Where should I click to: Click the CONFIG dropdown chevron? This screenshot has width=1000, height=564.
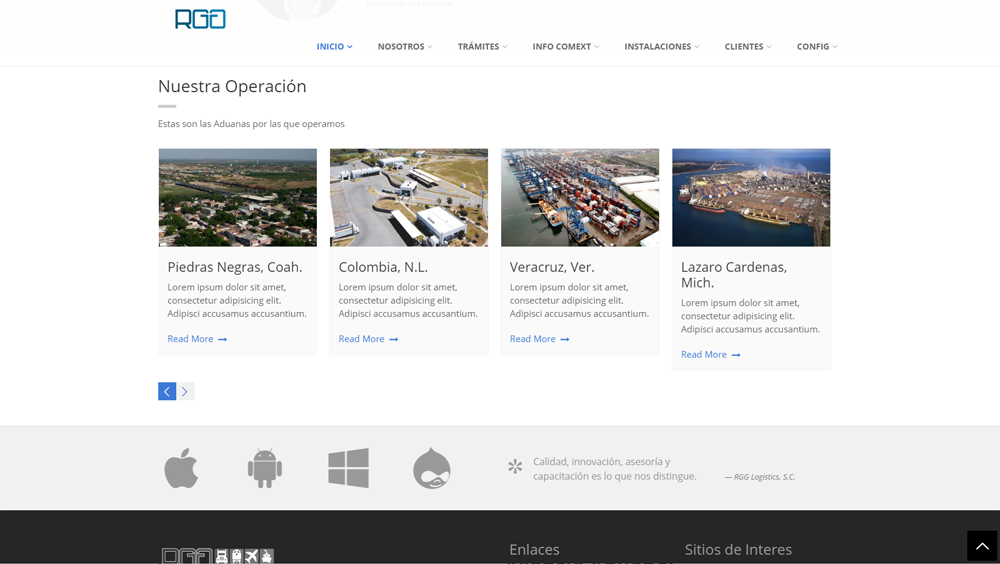tap(835, 47)
